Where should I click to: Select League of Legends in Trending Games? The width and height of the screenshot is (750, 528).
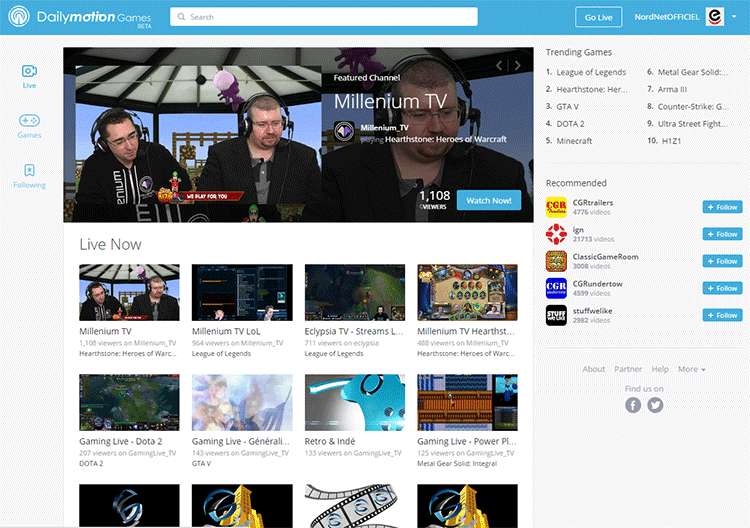pos(591,72)
